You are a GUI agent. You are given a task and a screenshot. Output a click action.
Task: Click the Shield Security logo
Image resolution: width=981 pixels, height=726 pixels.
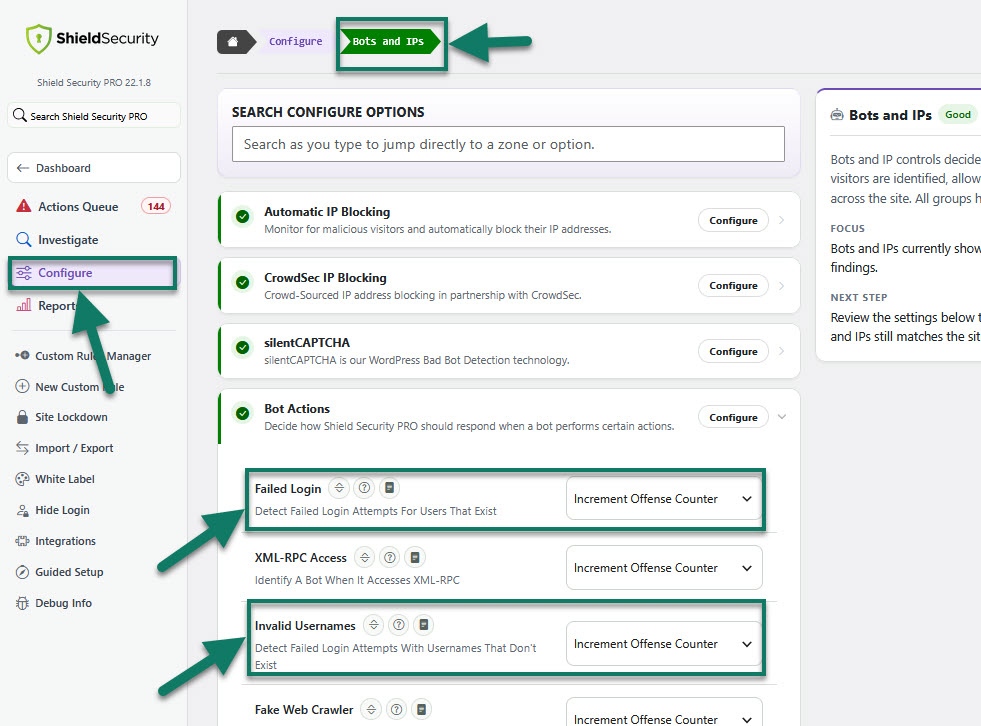pyautogui.click(x=92, y=39)
